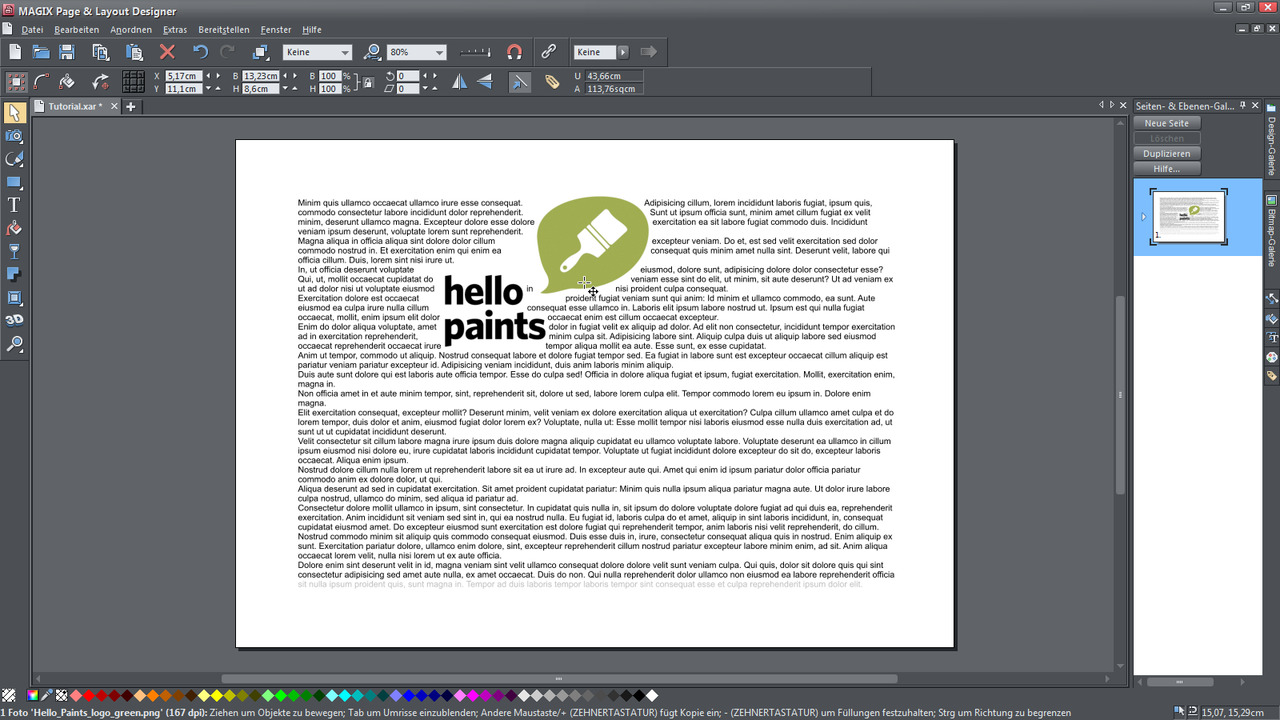Image resolution: width=1280 pixels, height=720 pixels.
Task: Select the Text tool
Action: (14, 205)
